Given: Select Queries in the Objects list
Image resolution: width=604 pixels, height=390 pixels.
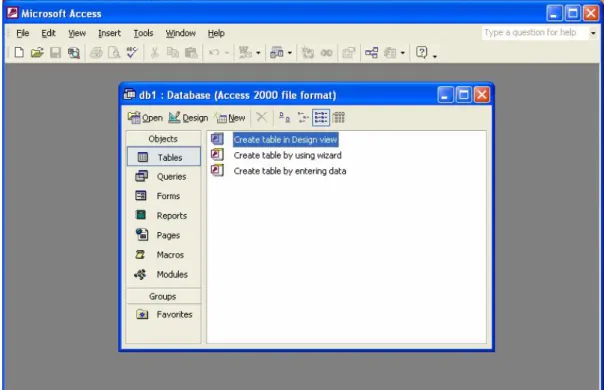Looking at the screenshot, I should [x=164, y=176].
